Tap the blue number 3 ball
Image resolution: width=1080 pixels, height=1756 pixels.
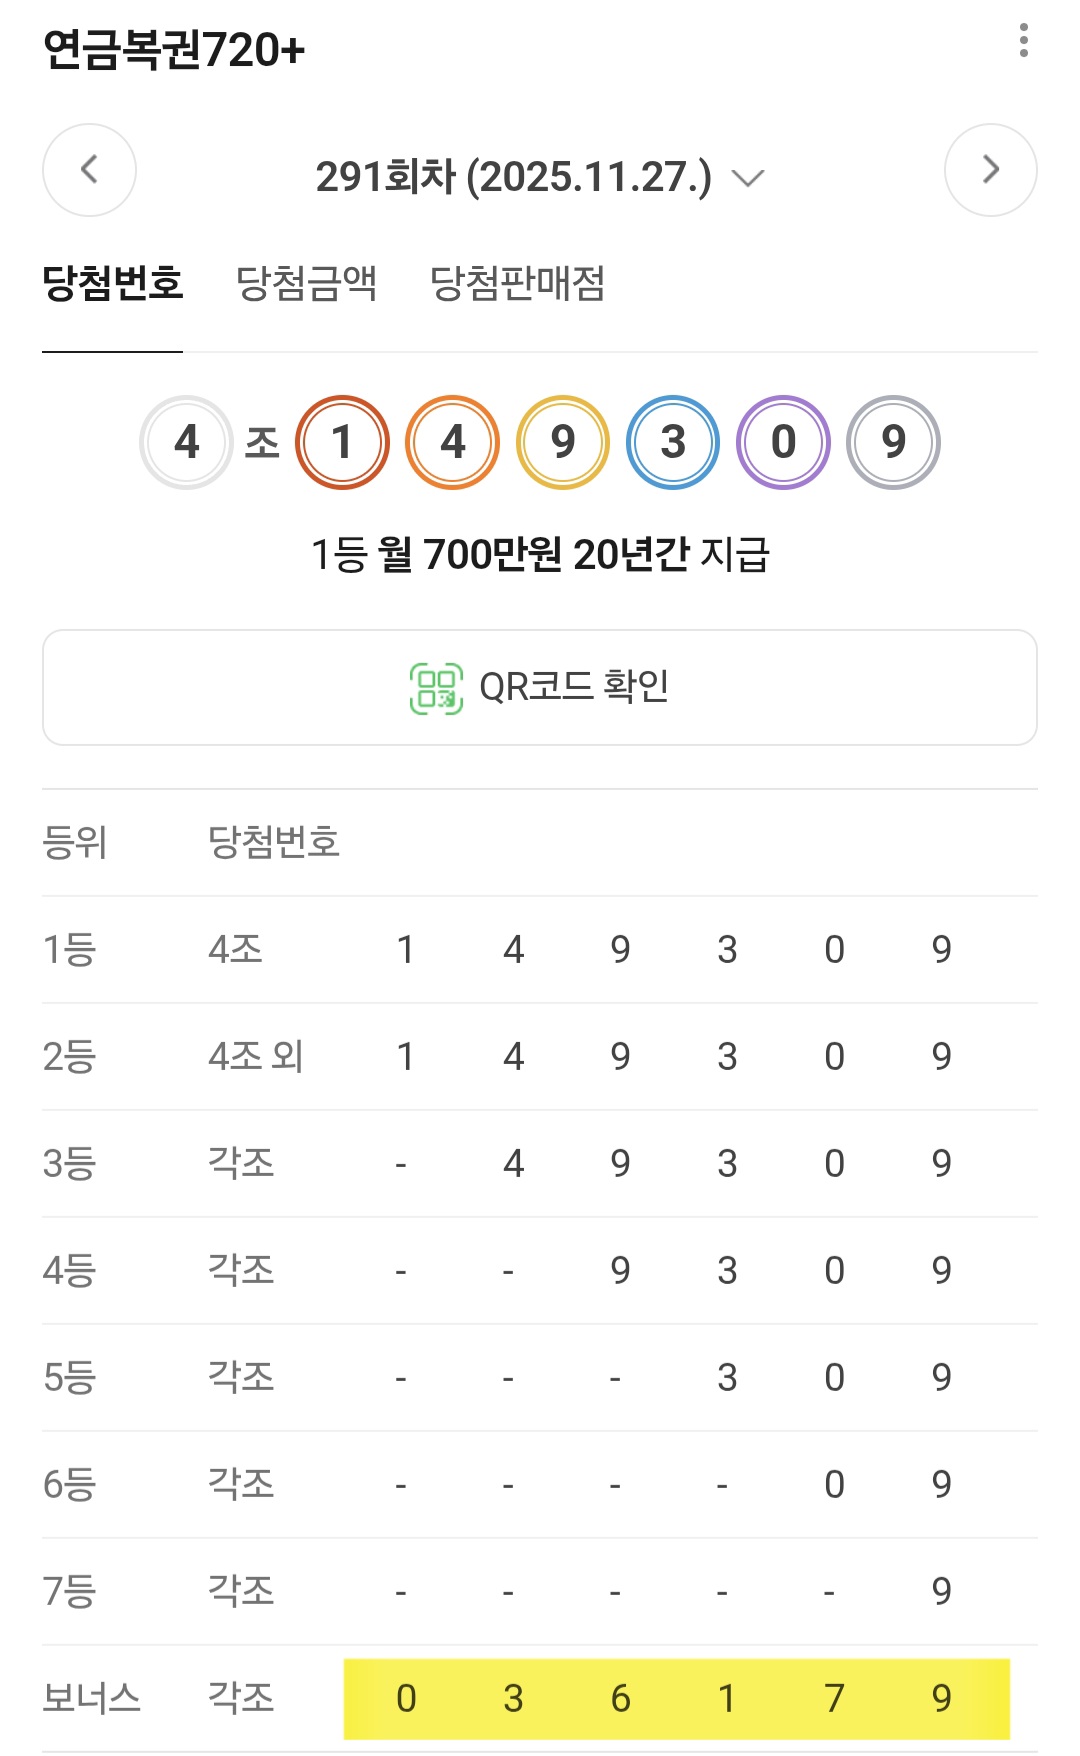[x=673, y=442]
